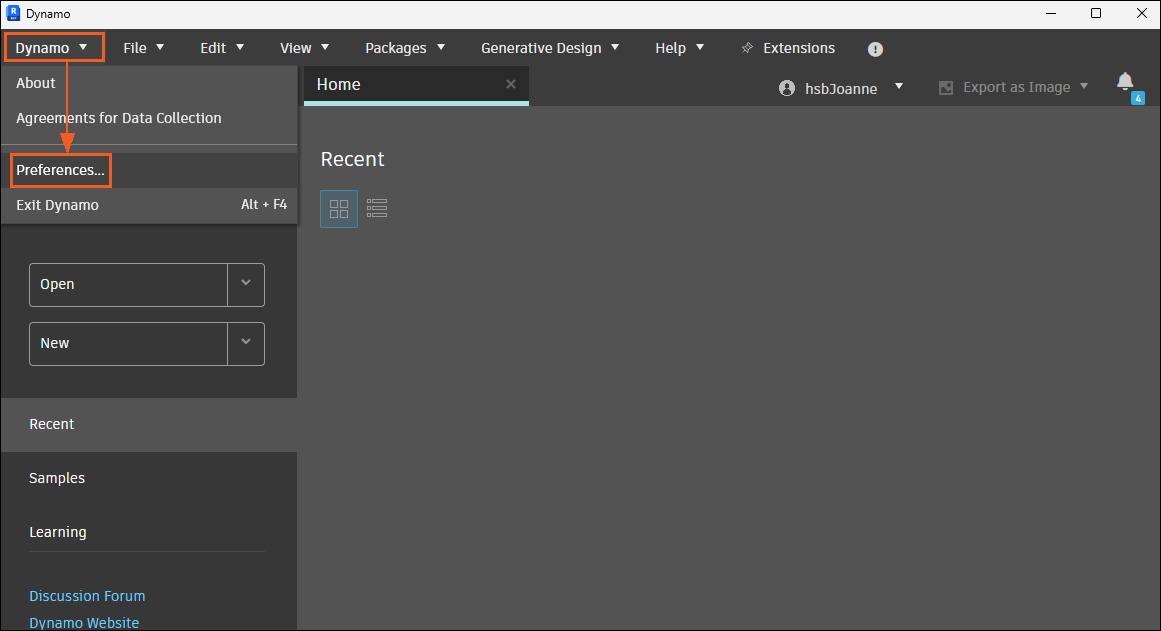
Task: Open the Generative Design menu
Action: coord(549,47)
